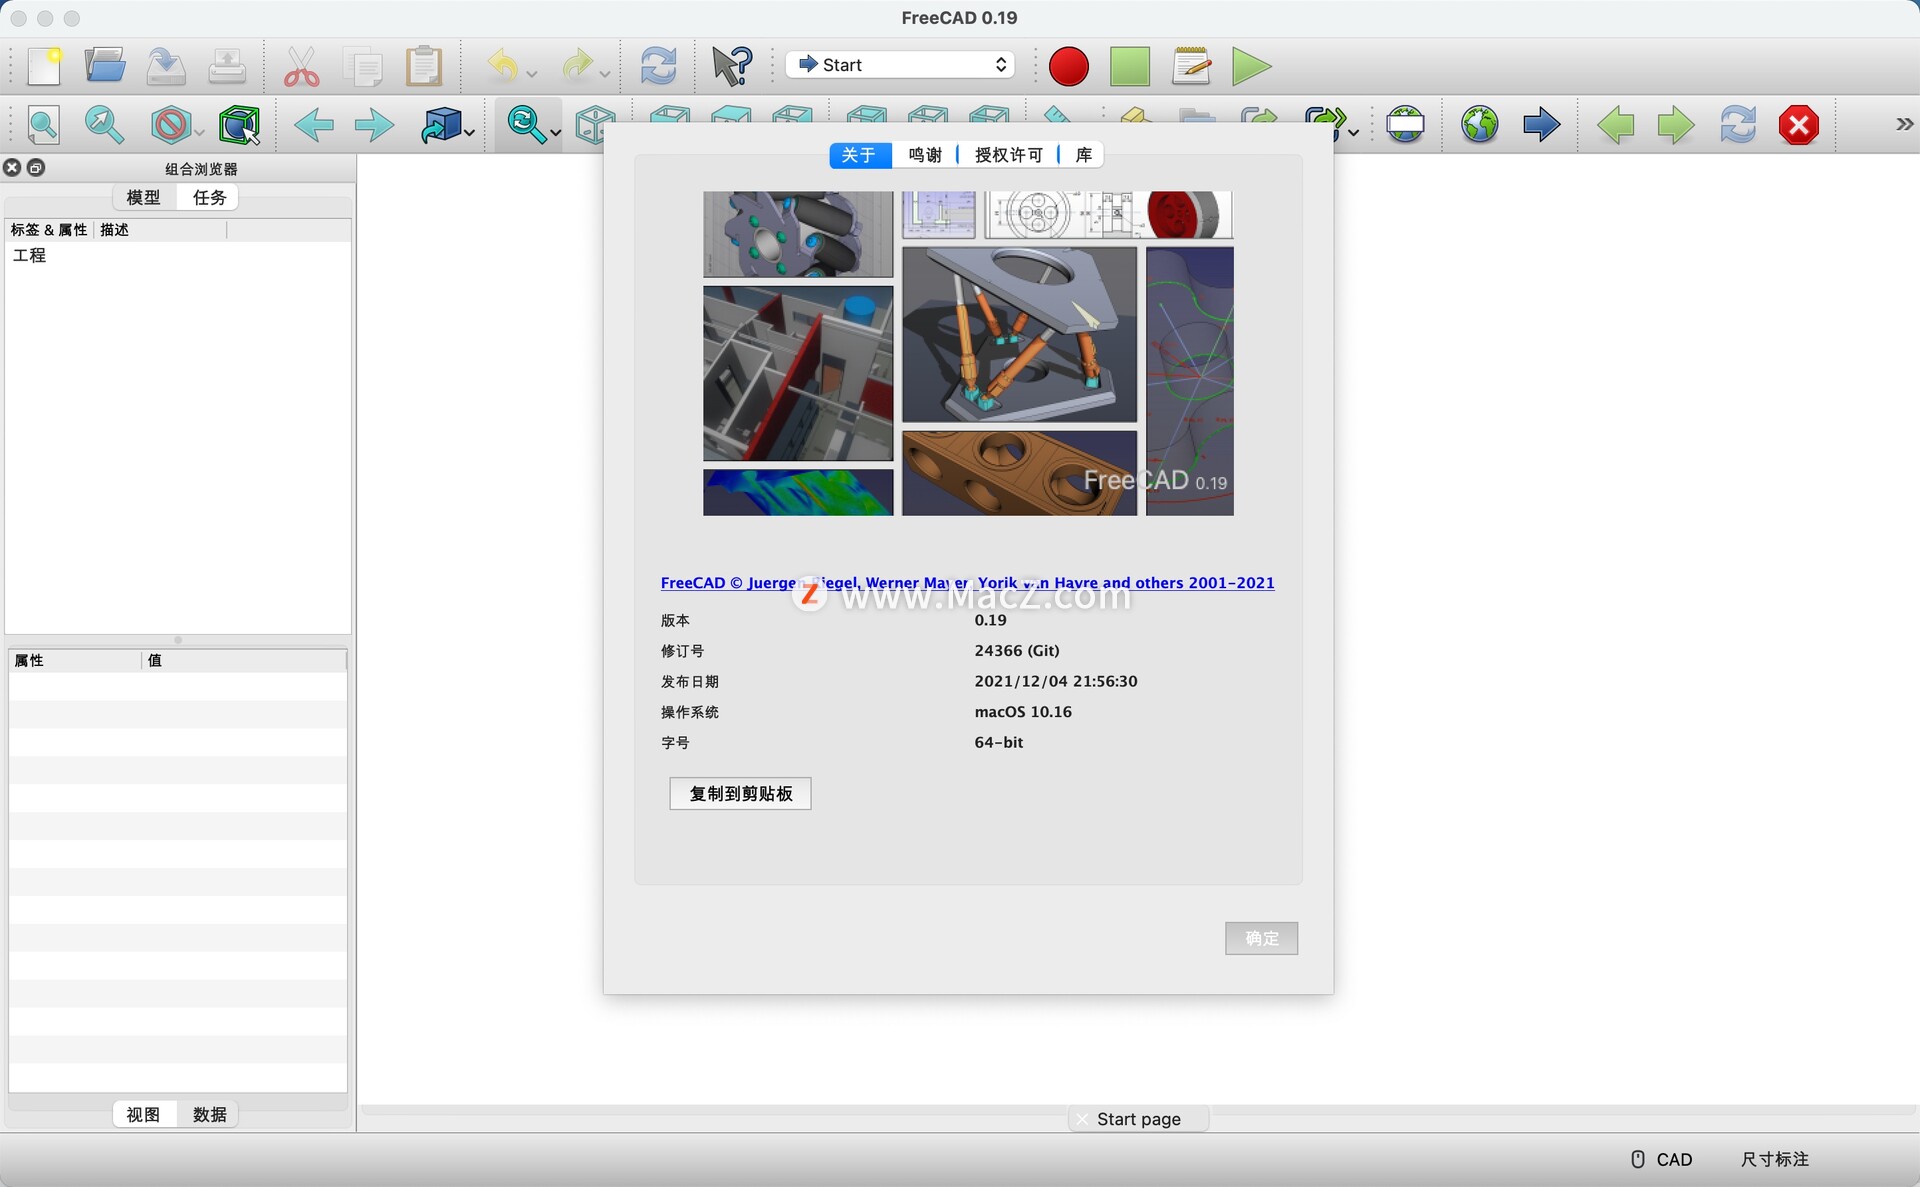Click the Print icon
This screenshot has width=1920, height=1187.
227,66
